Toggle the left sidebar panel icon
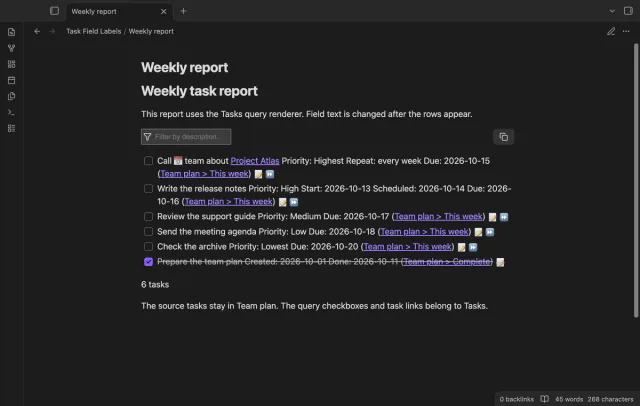The width and height of the screenshot is (640, 406). 54,11
